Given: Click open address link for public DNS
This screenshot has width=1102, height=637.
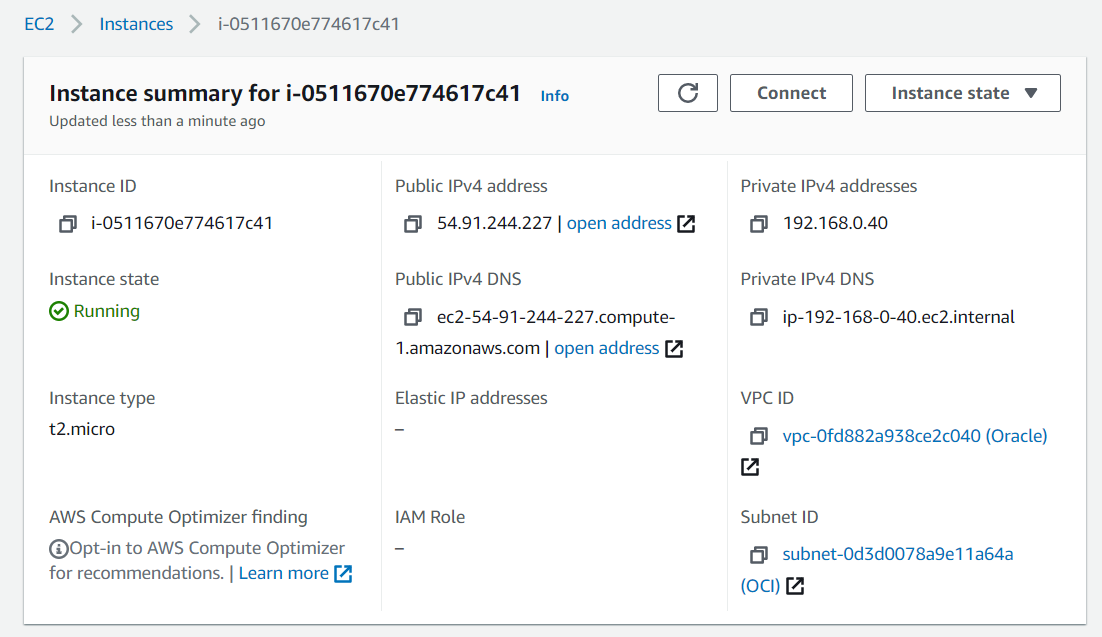Looking at the screenshot, I should coord(607,348).
